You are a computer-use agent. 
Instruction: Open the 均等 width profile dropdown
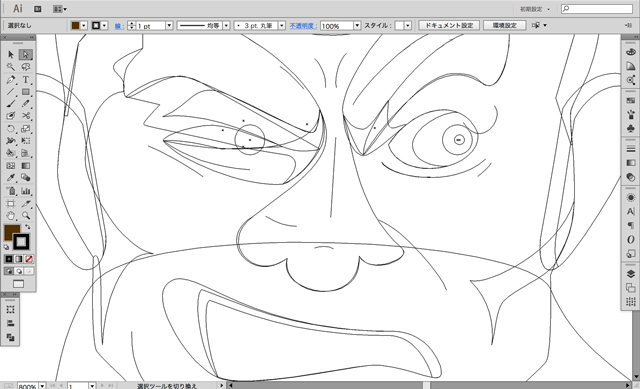tap(226, 25)
